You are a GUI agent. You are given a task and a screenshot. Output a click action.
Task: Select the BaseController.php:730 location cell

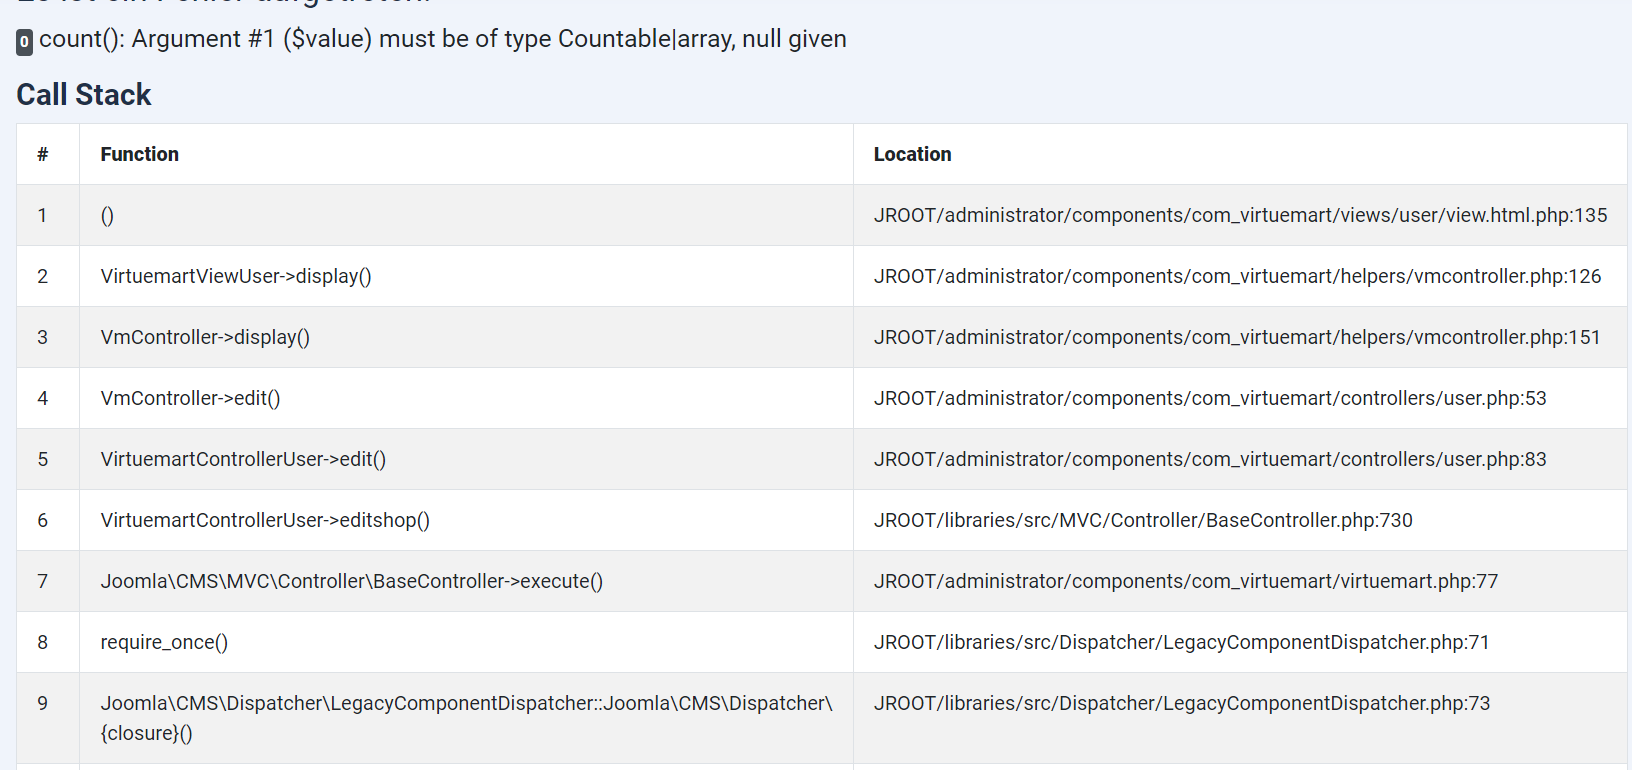[x=1143, y=520]
